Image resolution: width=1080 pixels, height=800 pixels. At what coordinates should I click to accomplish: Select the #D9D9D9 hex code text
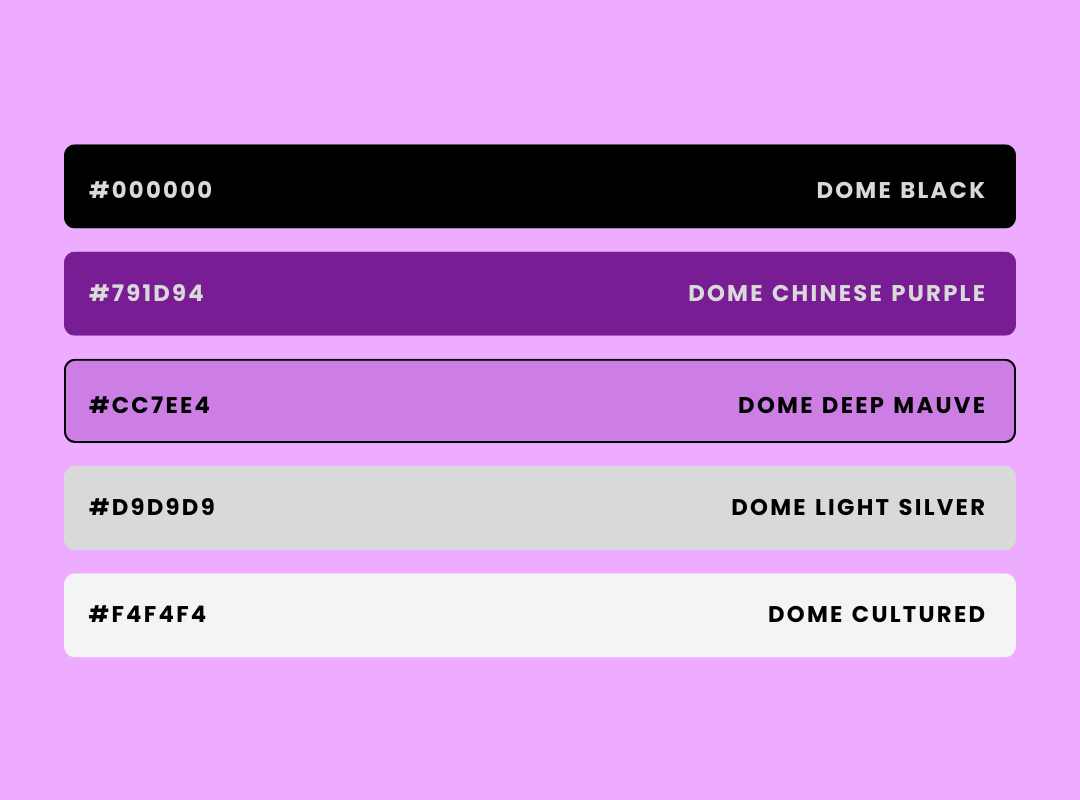152,507
